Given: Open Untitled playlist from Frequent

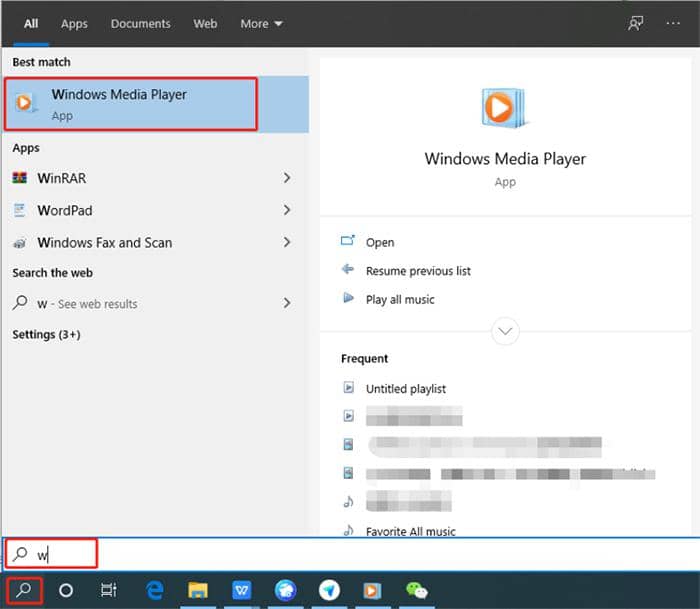Looking at the screenshot, I should point(406,389).
